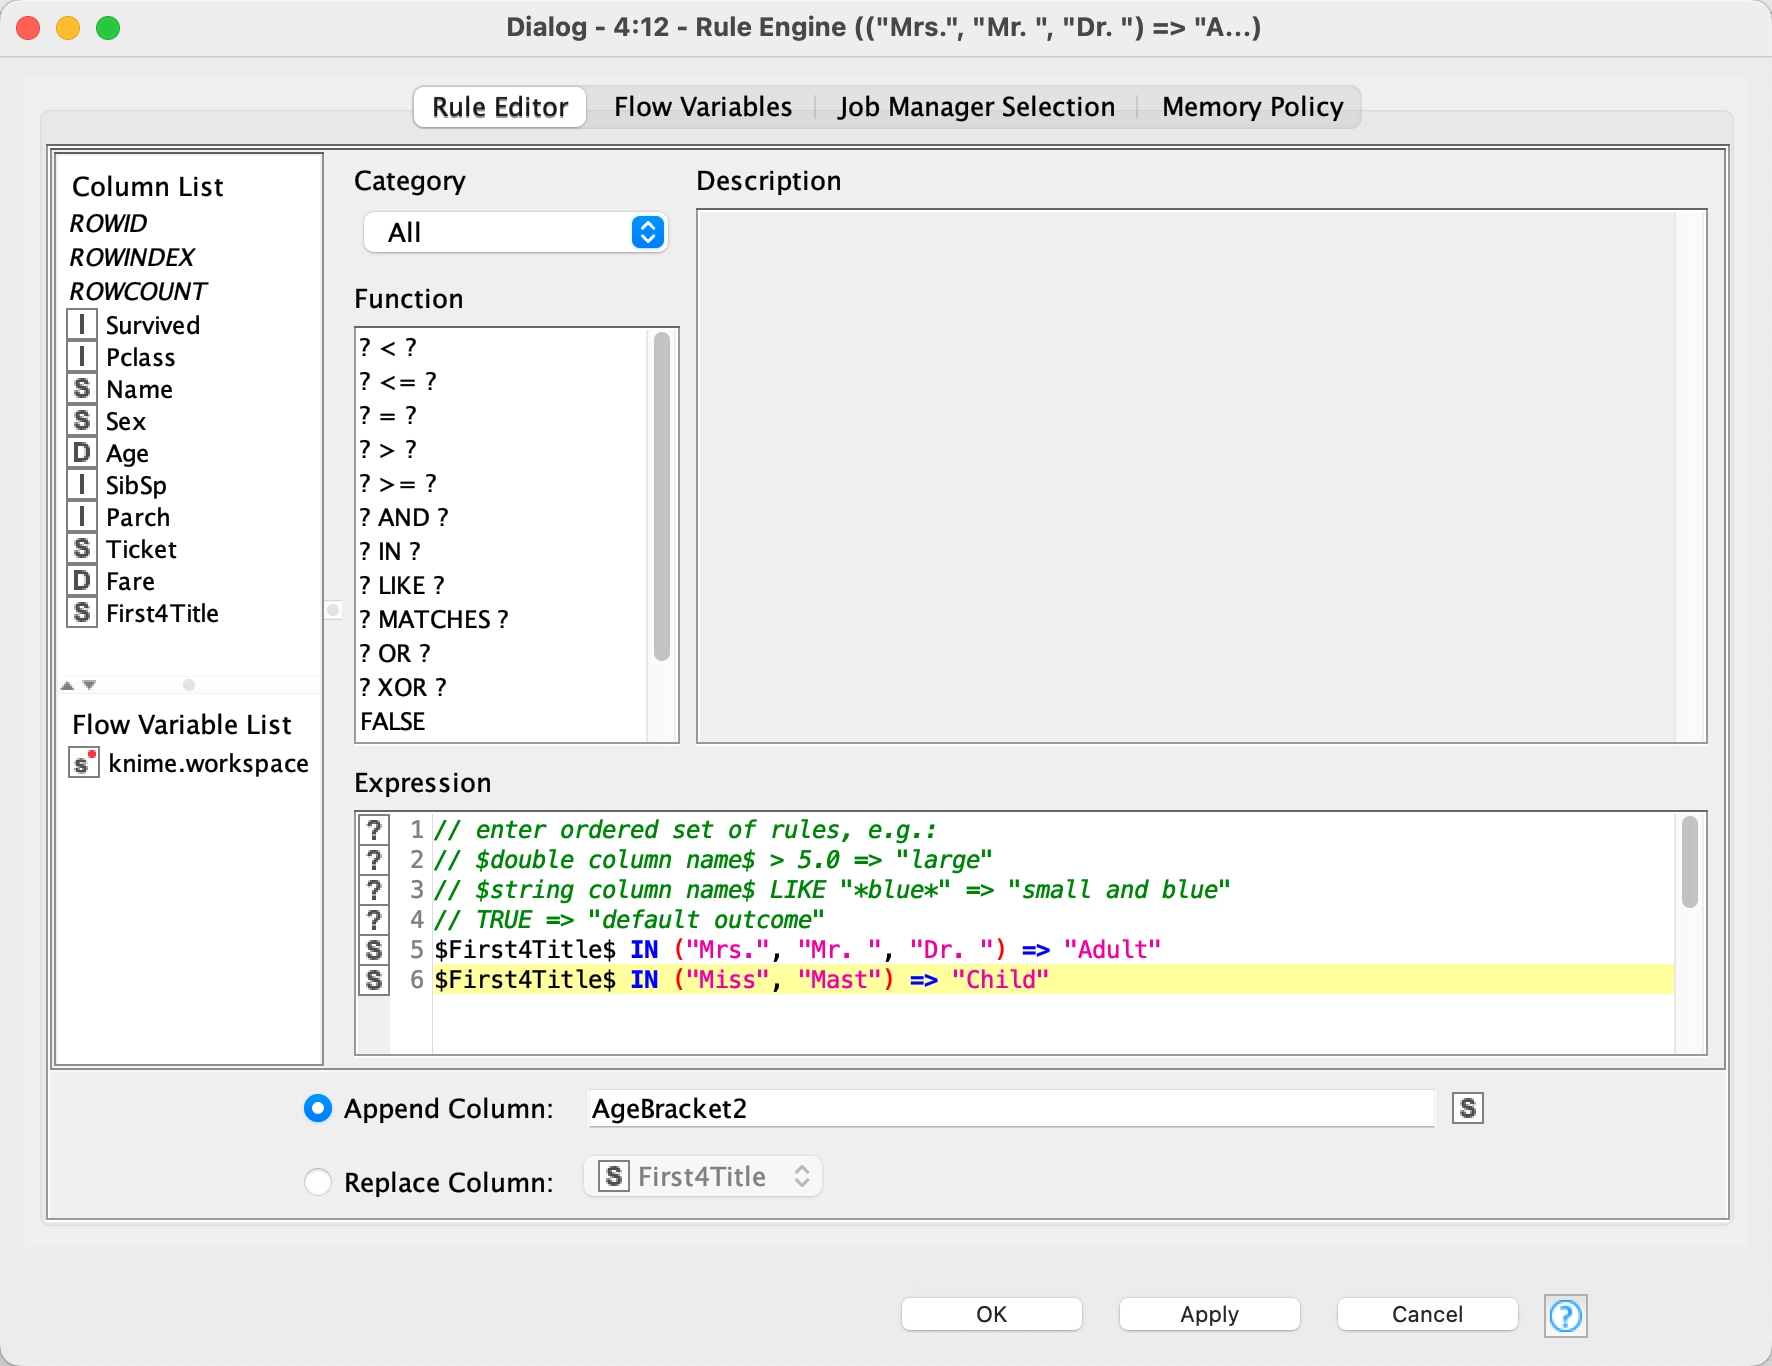
Task: Open the Replace Column First4Title dropdown
Action: point(703,1177)
